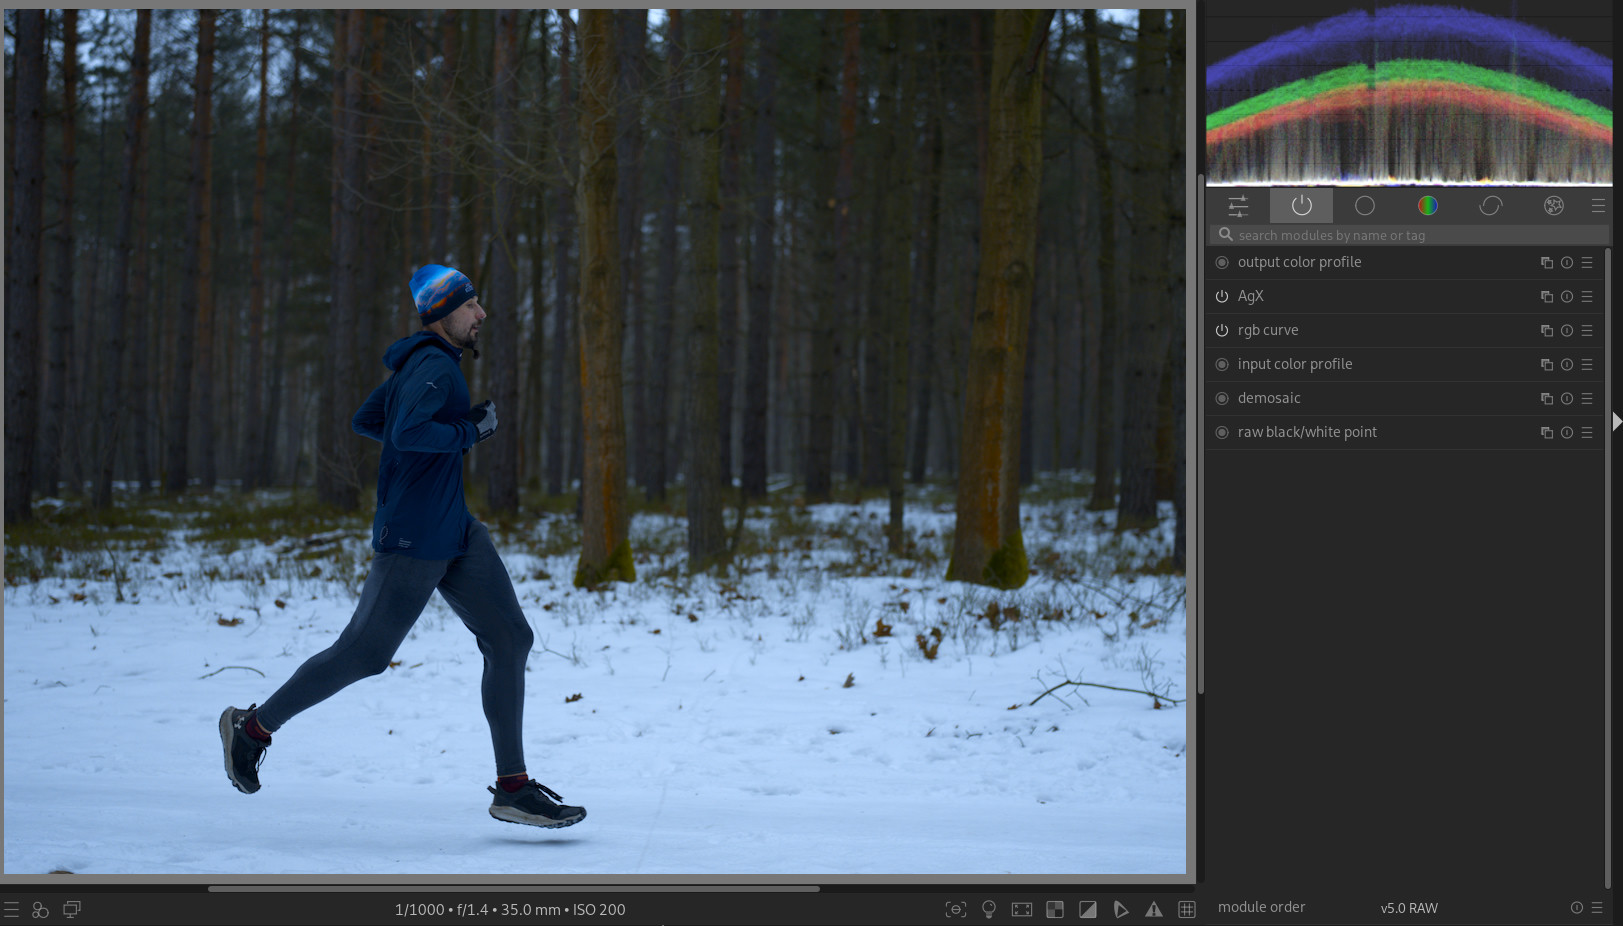
Task: Reset the AgX module parameters
Action: (x=1567, y=297)
